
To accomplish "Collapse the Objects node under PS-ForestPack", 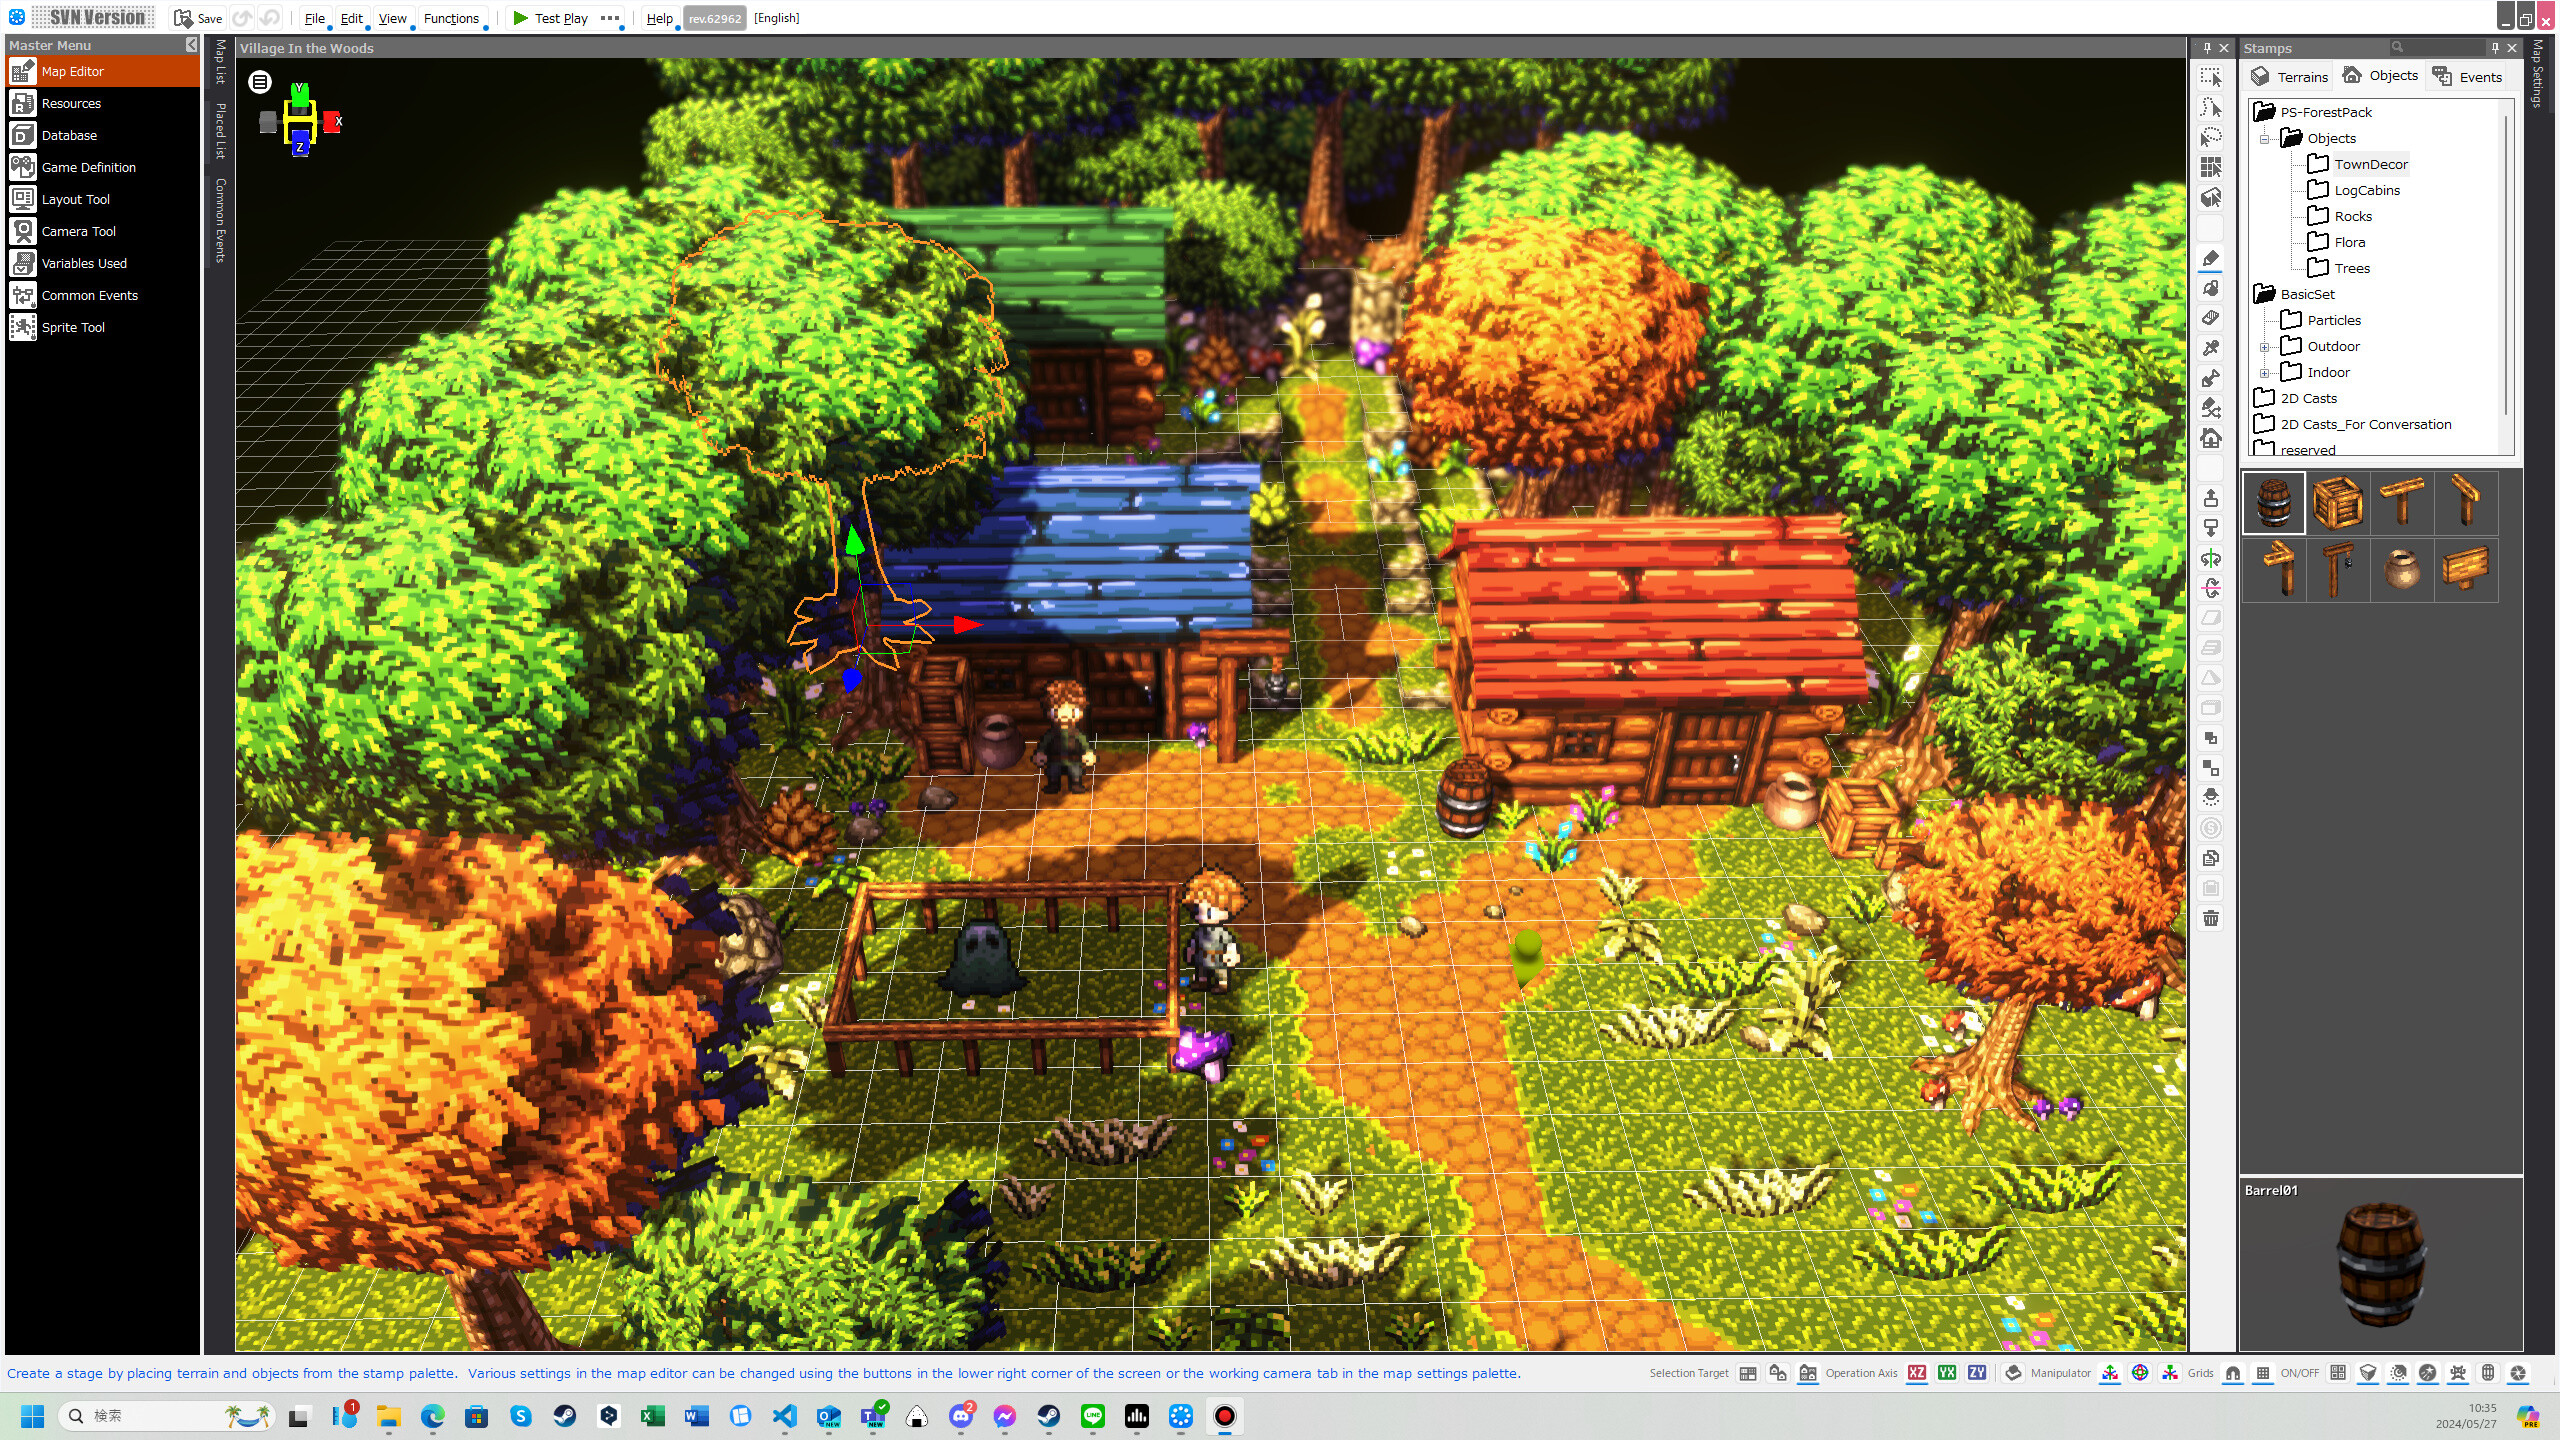I will pos(2264,137).
